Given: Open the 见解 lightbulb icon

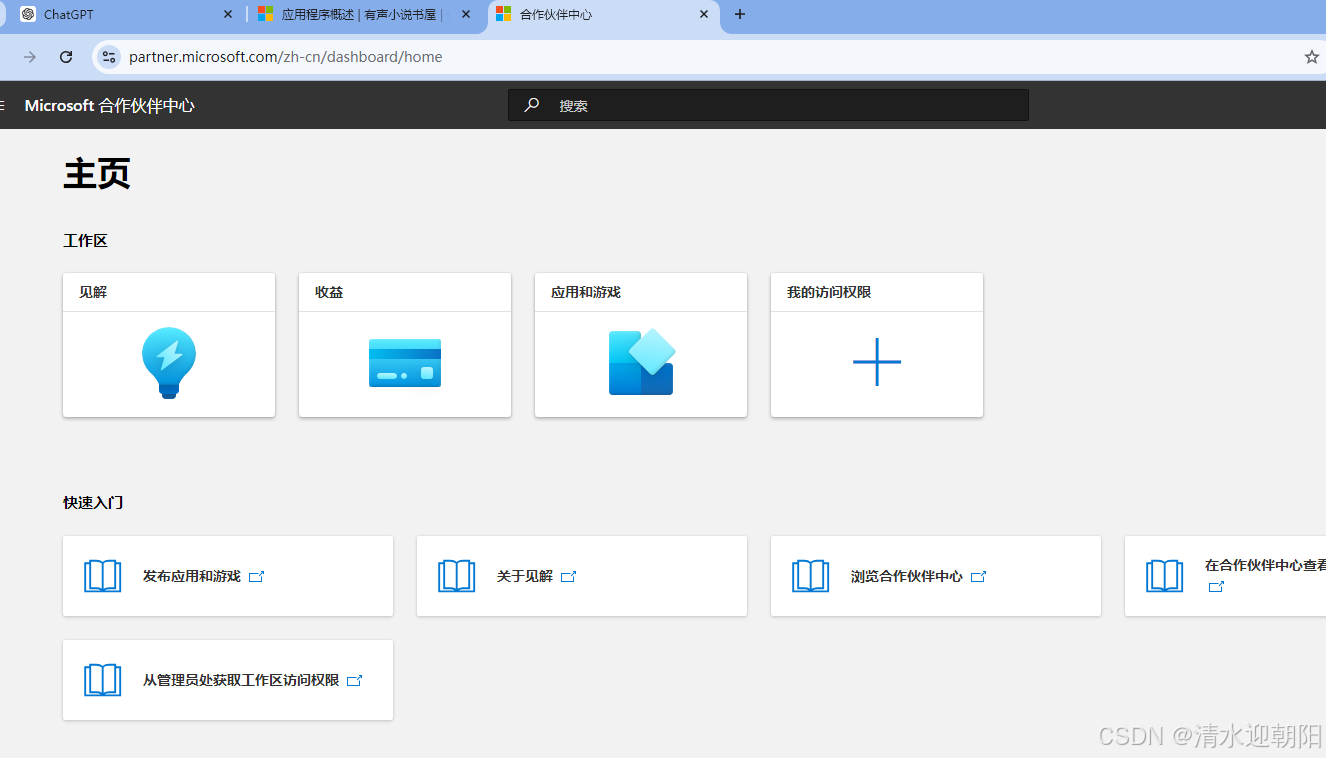Looking at the screenshot, I should 169,363.
